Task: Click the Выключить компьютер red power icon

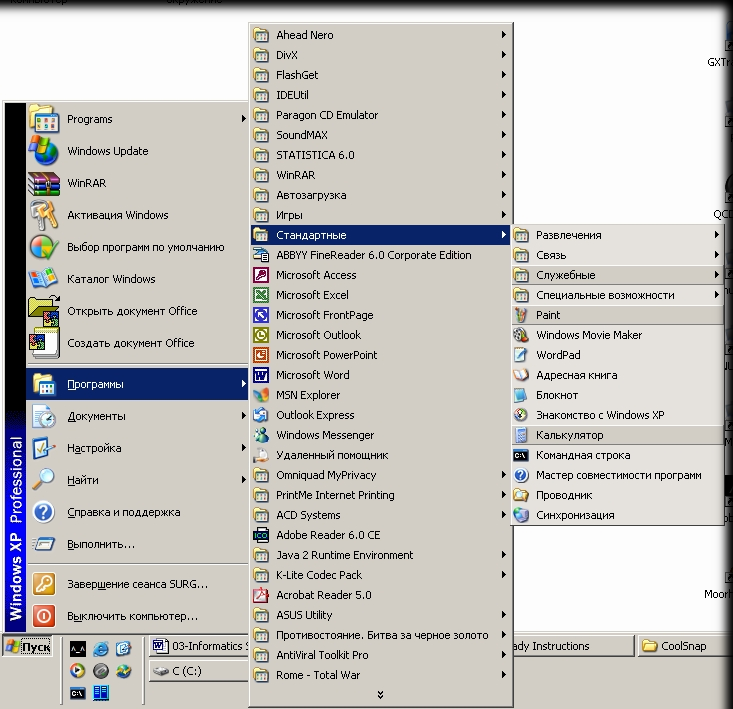Action: 43,616
